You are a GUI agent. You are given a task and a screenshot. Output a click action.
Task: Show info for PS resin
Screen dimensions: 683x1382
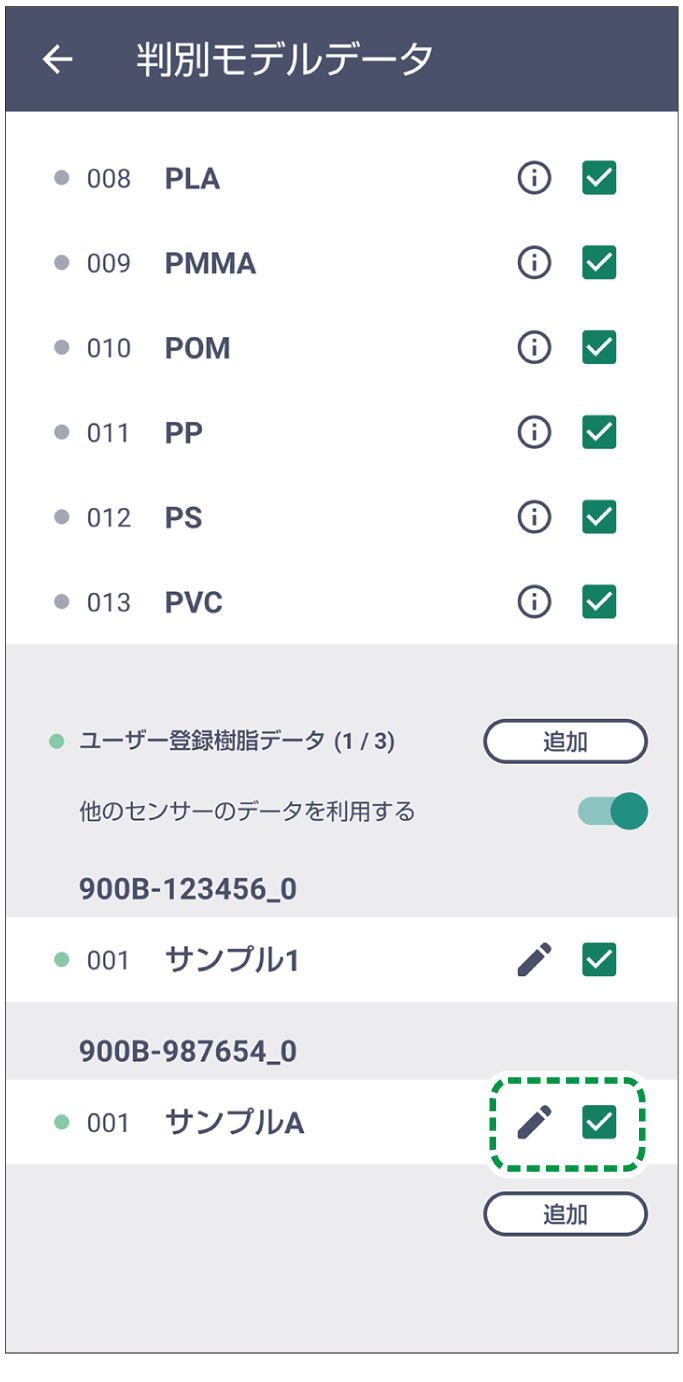coord(535,517)
